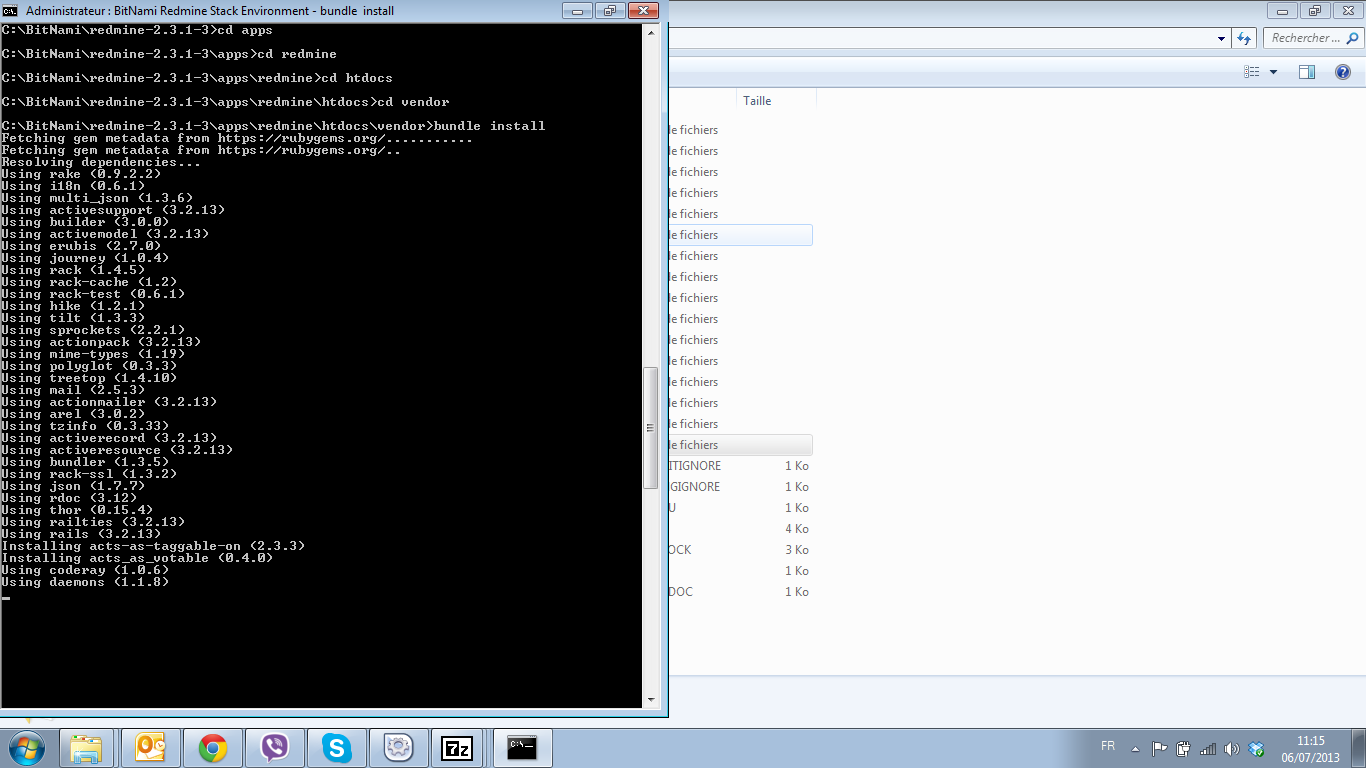This screenshot has height=768, width=1366.
Task: Change the Explorer view with the list icon
Action: (1251, 72)
